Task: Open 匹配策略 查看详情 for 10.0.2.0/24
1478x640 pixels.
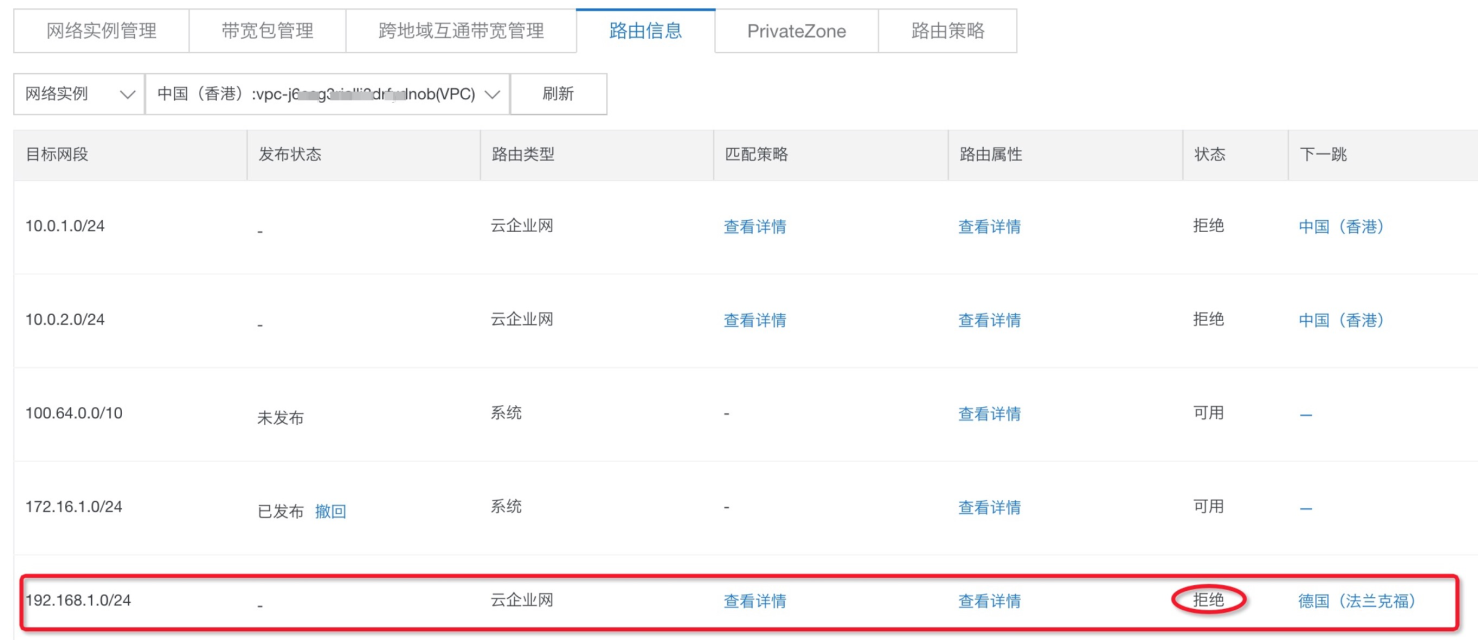Action: [x=755, y=320]
